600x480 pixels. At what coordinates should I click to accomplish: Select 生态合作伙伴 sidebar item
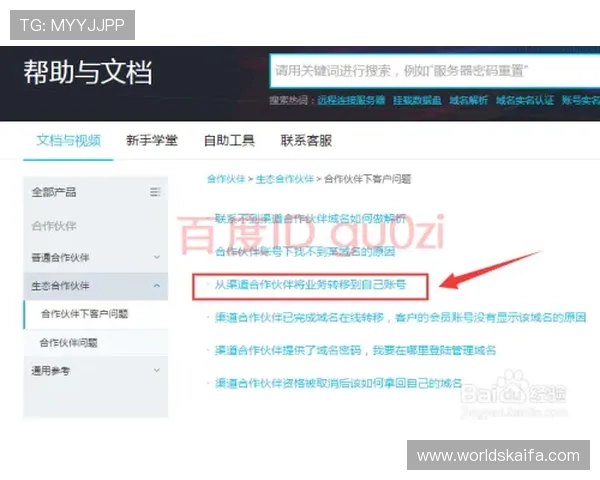[x=60, y=286]
